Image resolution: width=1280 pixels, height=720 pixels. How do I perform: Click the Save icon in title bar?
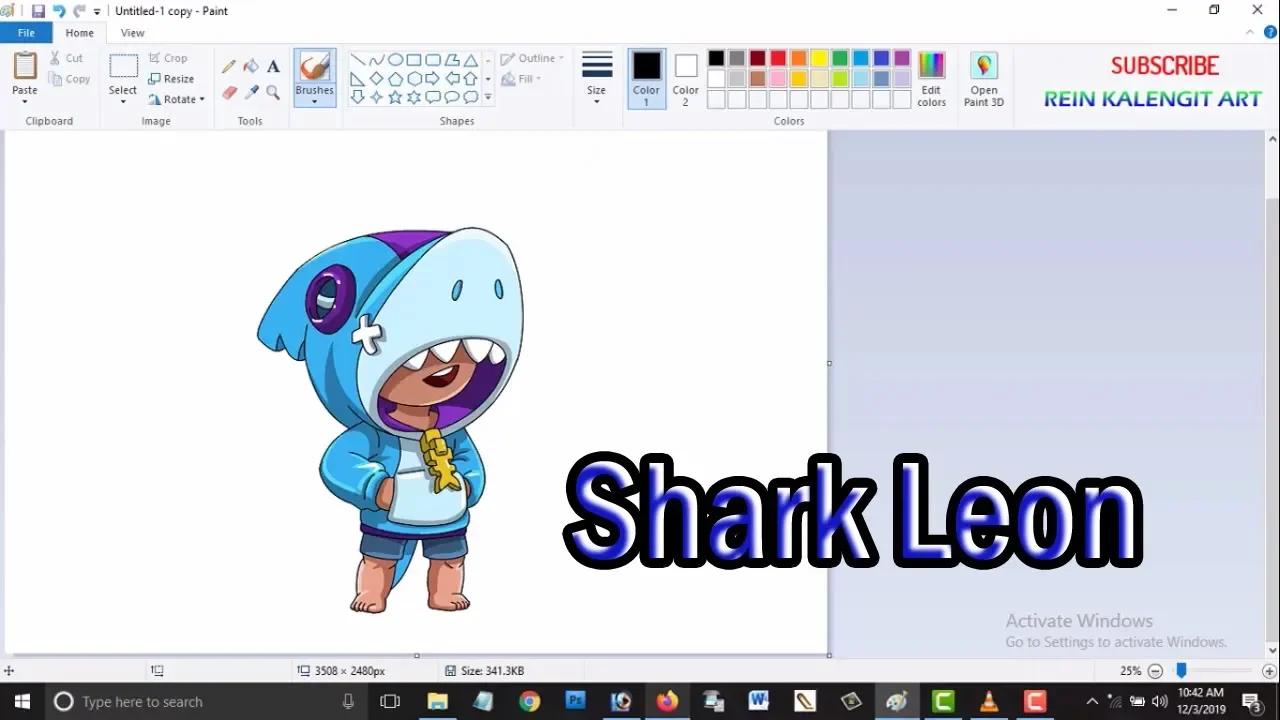coord(38,11)
